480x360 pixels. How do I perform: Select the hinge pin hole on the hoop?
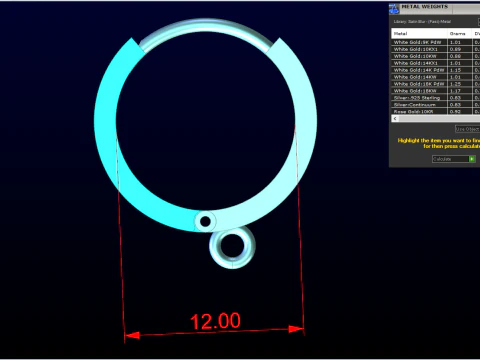[205, 221]
